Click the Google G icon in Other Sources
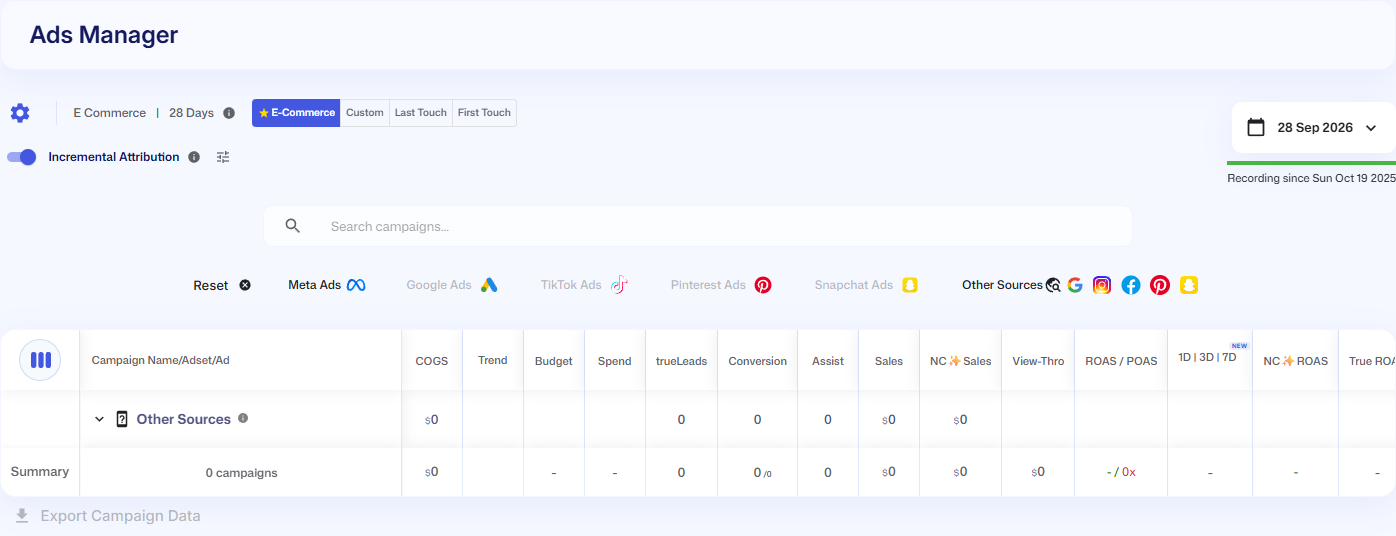 (1075, 285)
